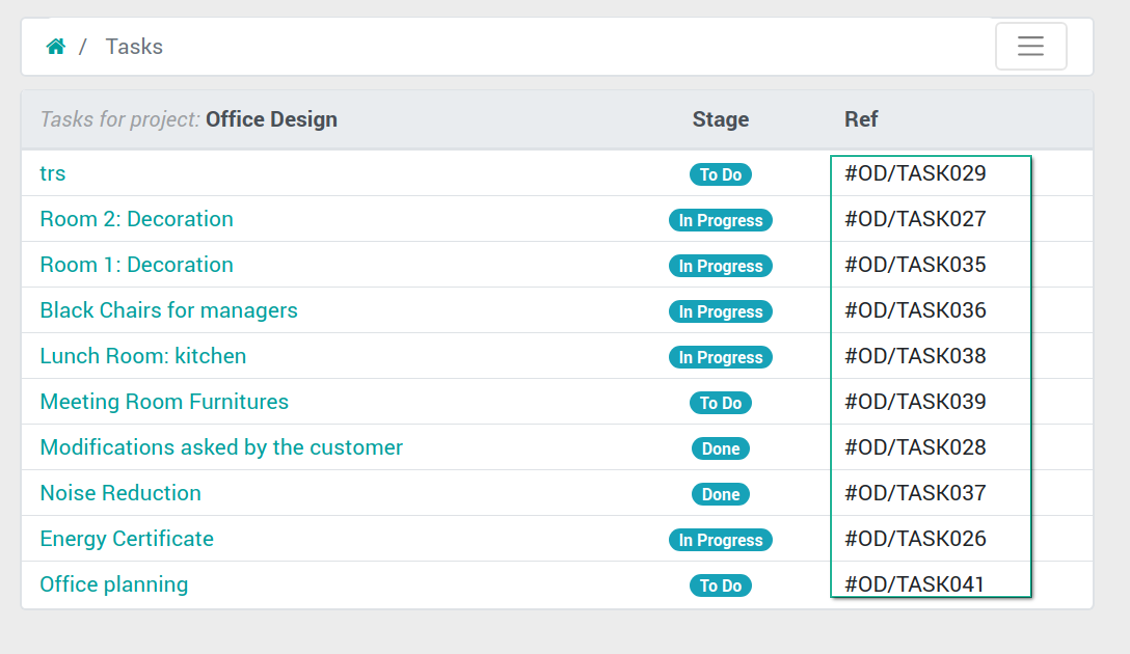Open Lunch Room: kitchen task
1130x654 pixels.
(x=143, y=356)
